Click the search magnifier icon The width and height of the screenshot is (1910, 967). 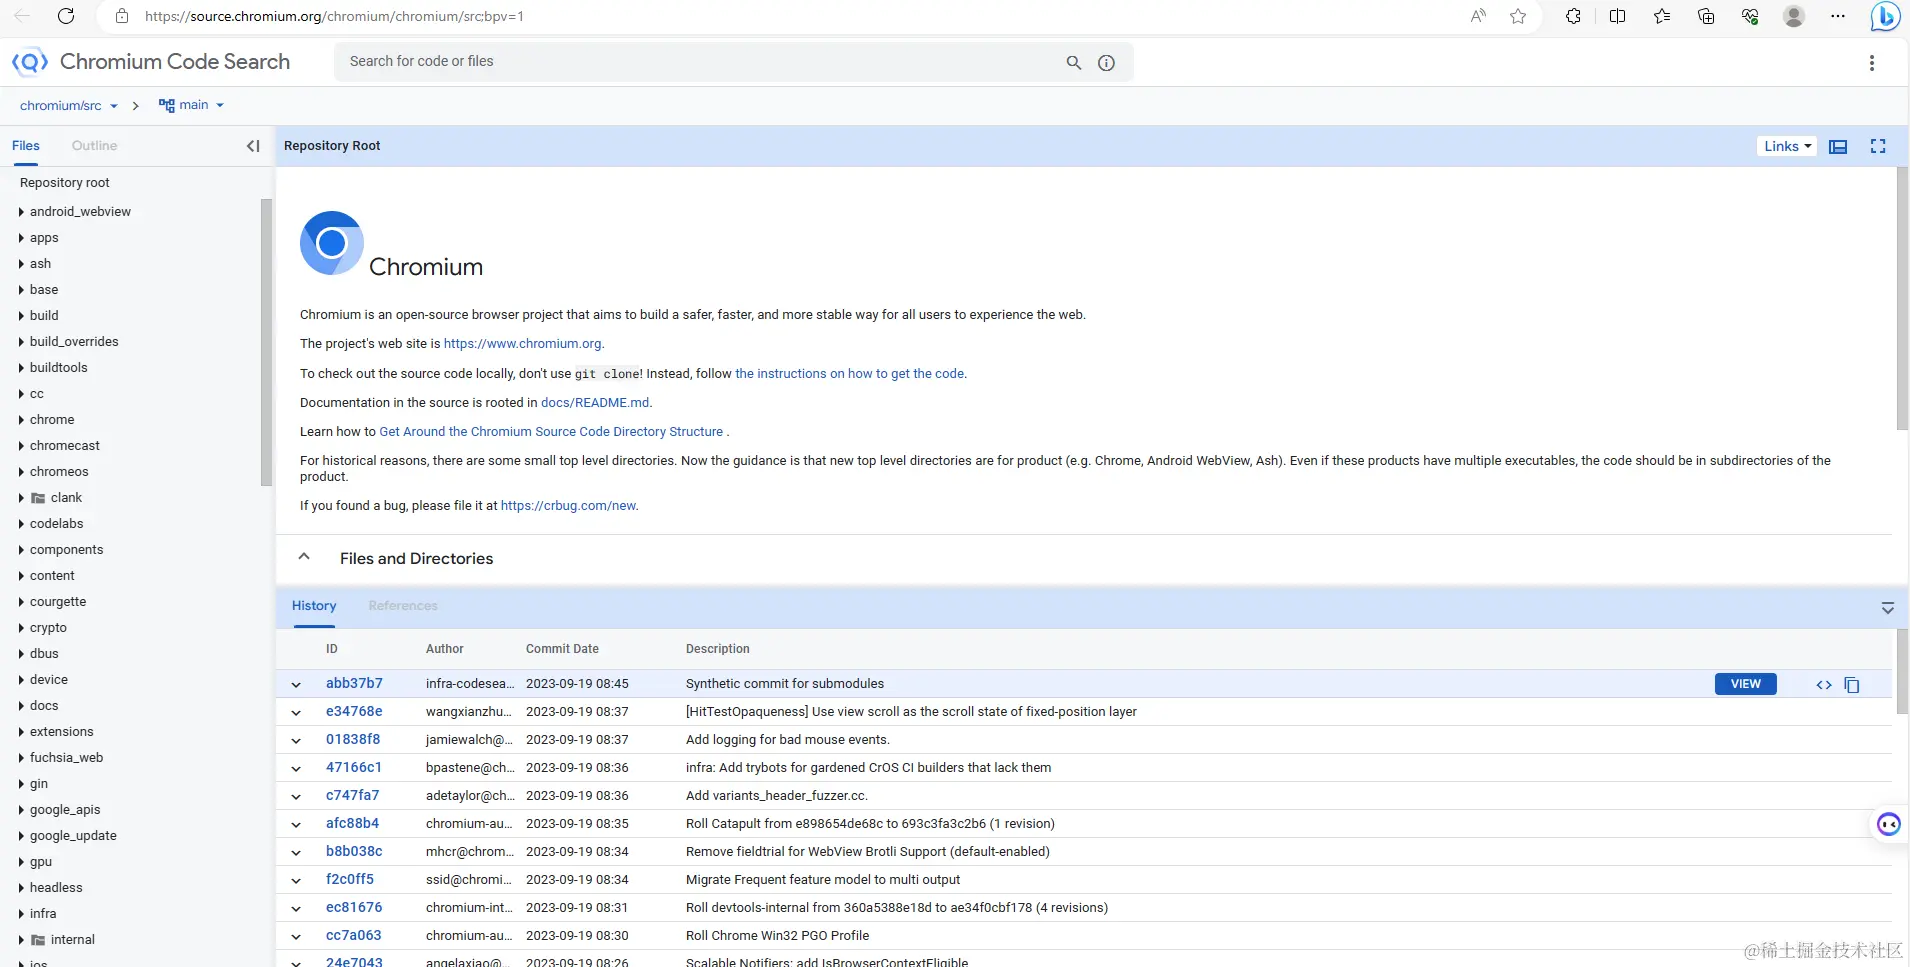[x=1074, y=62]
